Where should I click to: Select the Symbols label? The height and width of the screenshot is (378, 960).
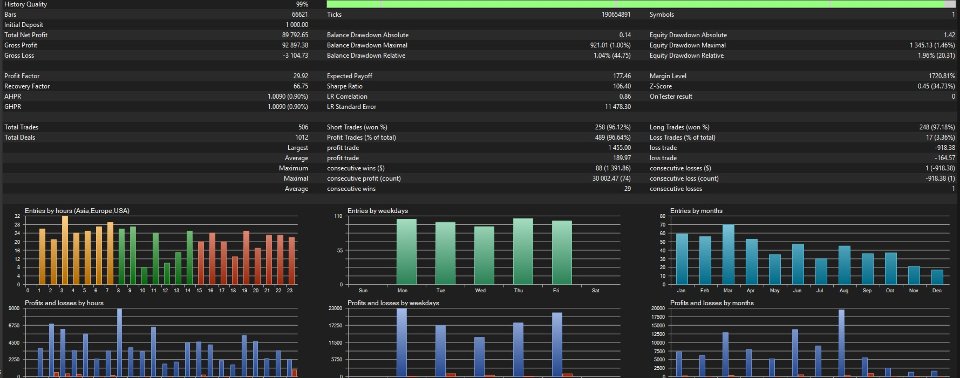coord(661,14)
